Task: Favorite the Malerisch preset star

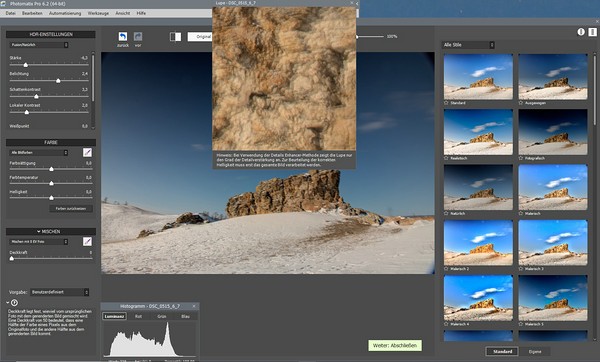Action: coord(521,214)
